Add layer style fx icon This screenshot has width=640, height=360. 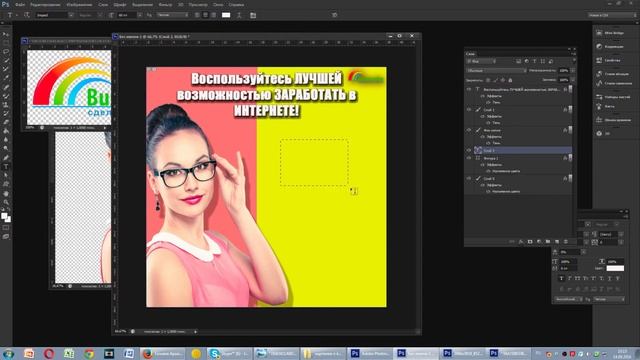click(521, 242)
